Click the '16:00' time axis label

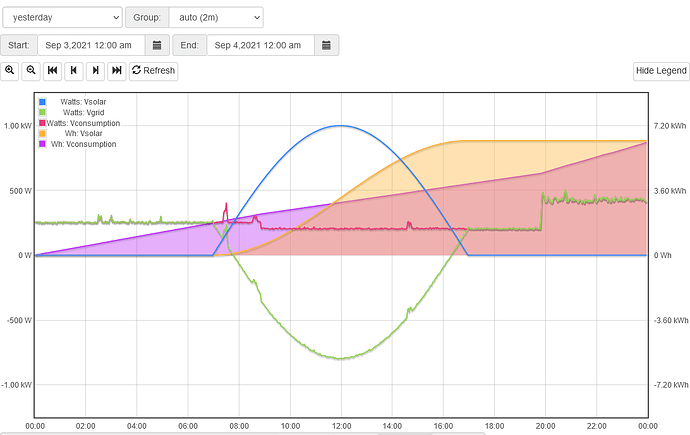[x=443, y=426]
